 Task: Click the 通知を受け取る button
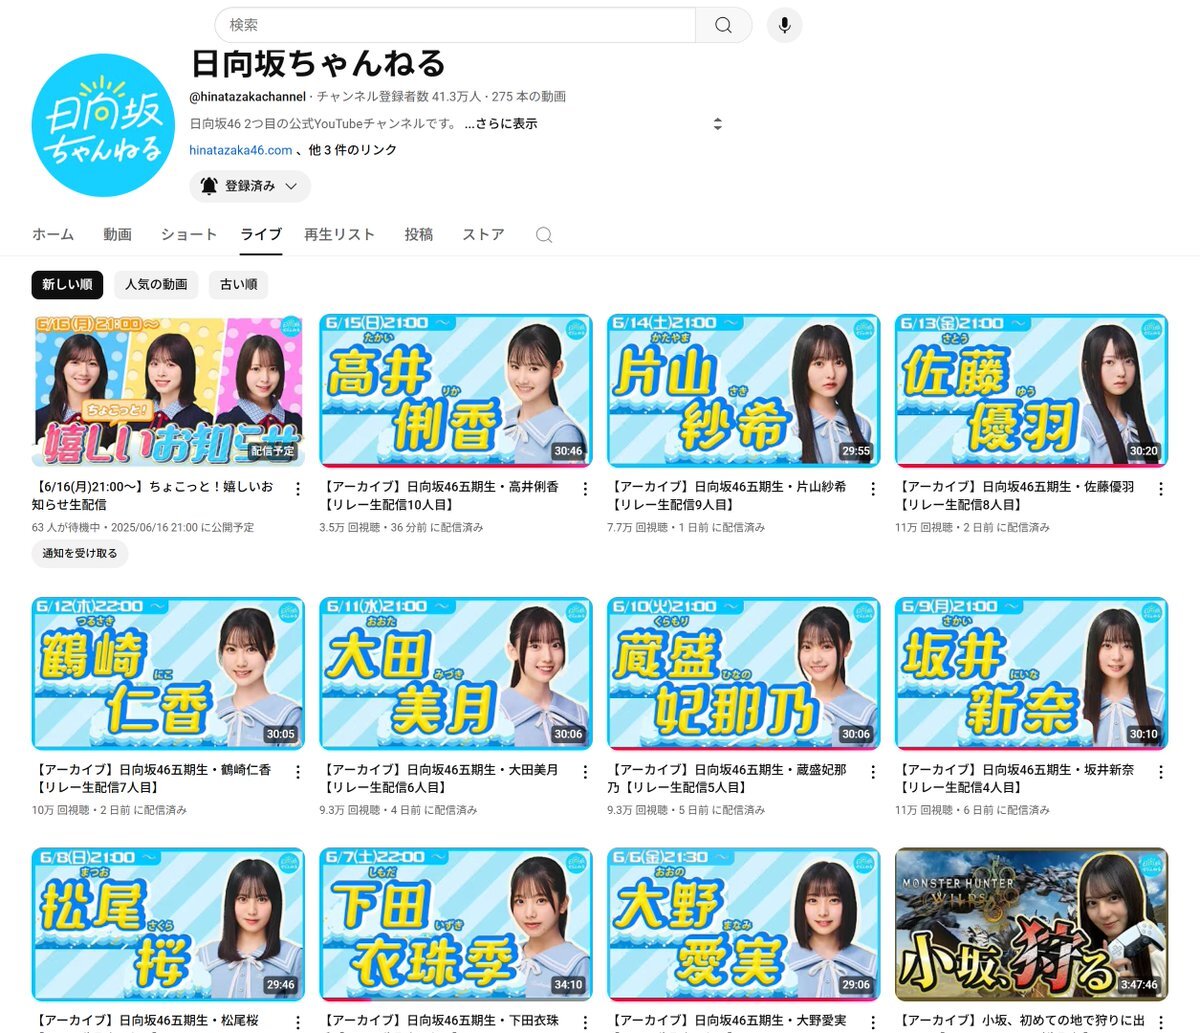[80, 553]
